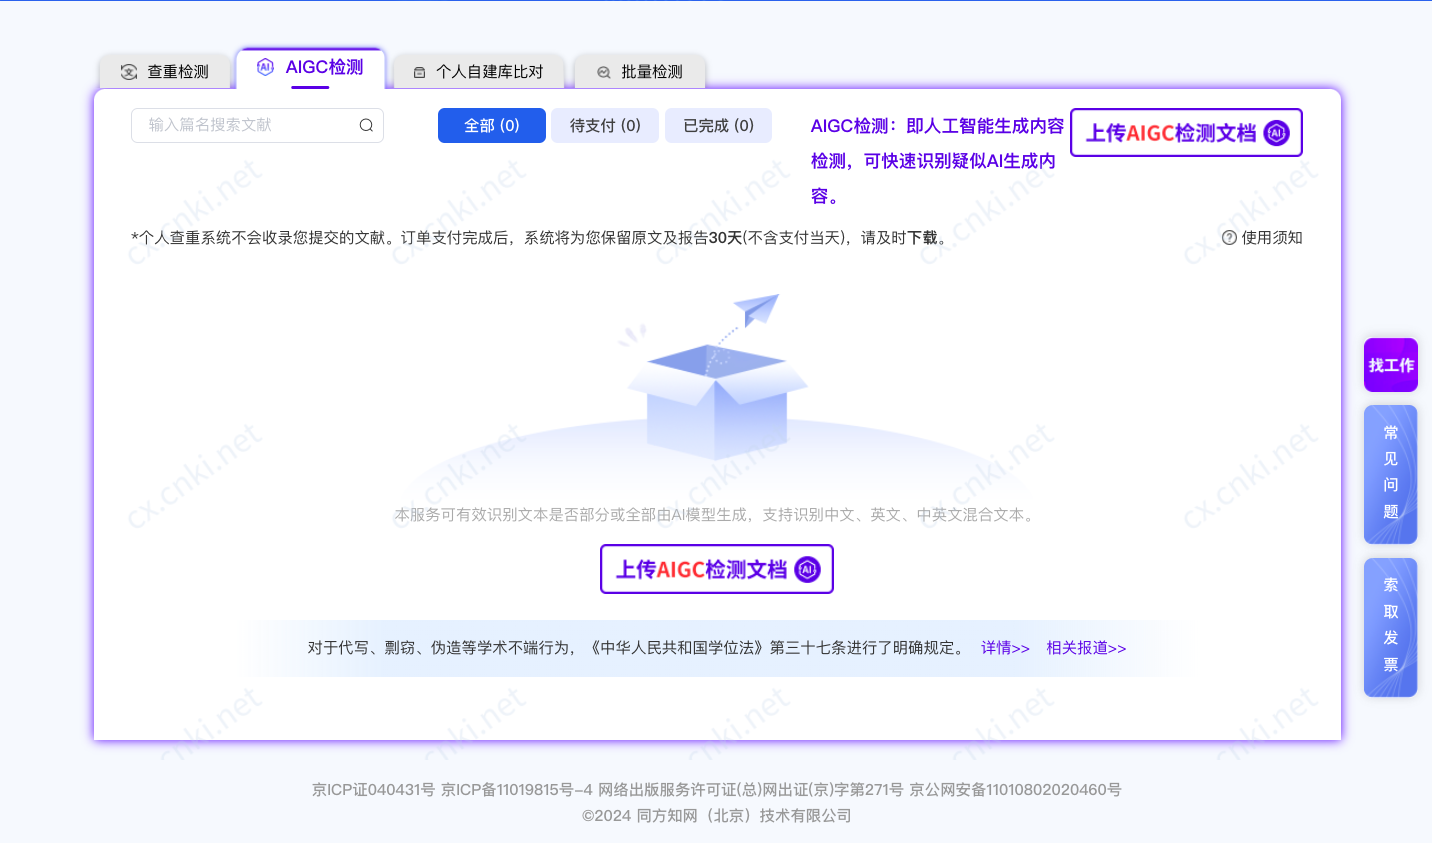
Task: Open the 相关报道>> link
Action: click(x=1085, y=648)
